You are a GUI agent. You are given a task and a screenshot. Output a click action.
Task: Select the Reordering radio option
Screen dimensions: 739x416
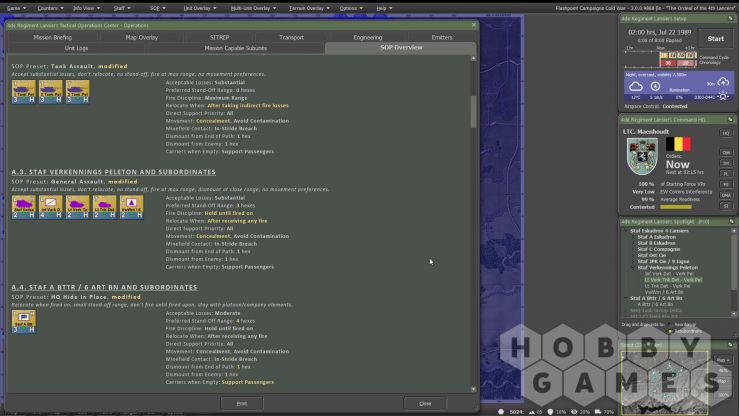tap(670, 325)
